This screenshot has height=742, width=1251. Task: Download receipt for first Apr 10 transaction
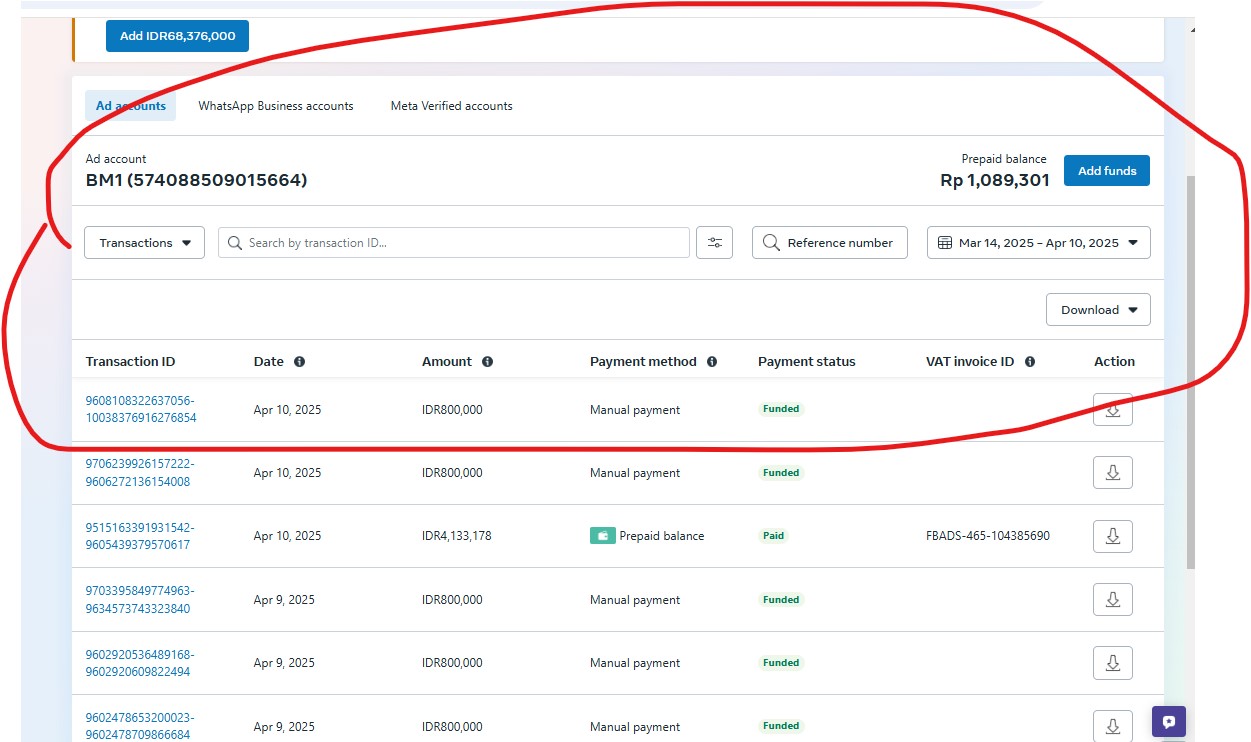pyautogui.click(x=1112, y=410)
